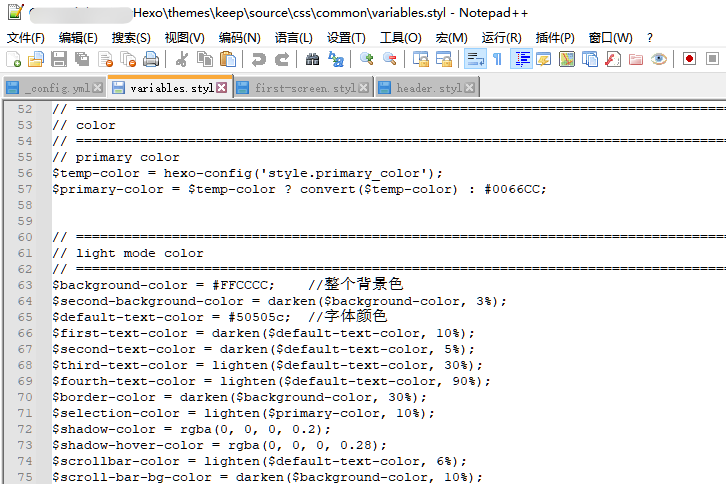Toggle file monitoring with the eye icon

659,59
